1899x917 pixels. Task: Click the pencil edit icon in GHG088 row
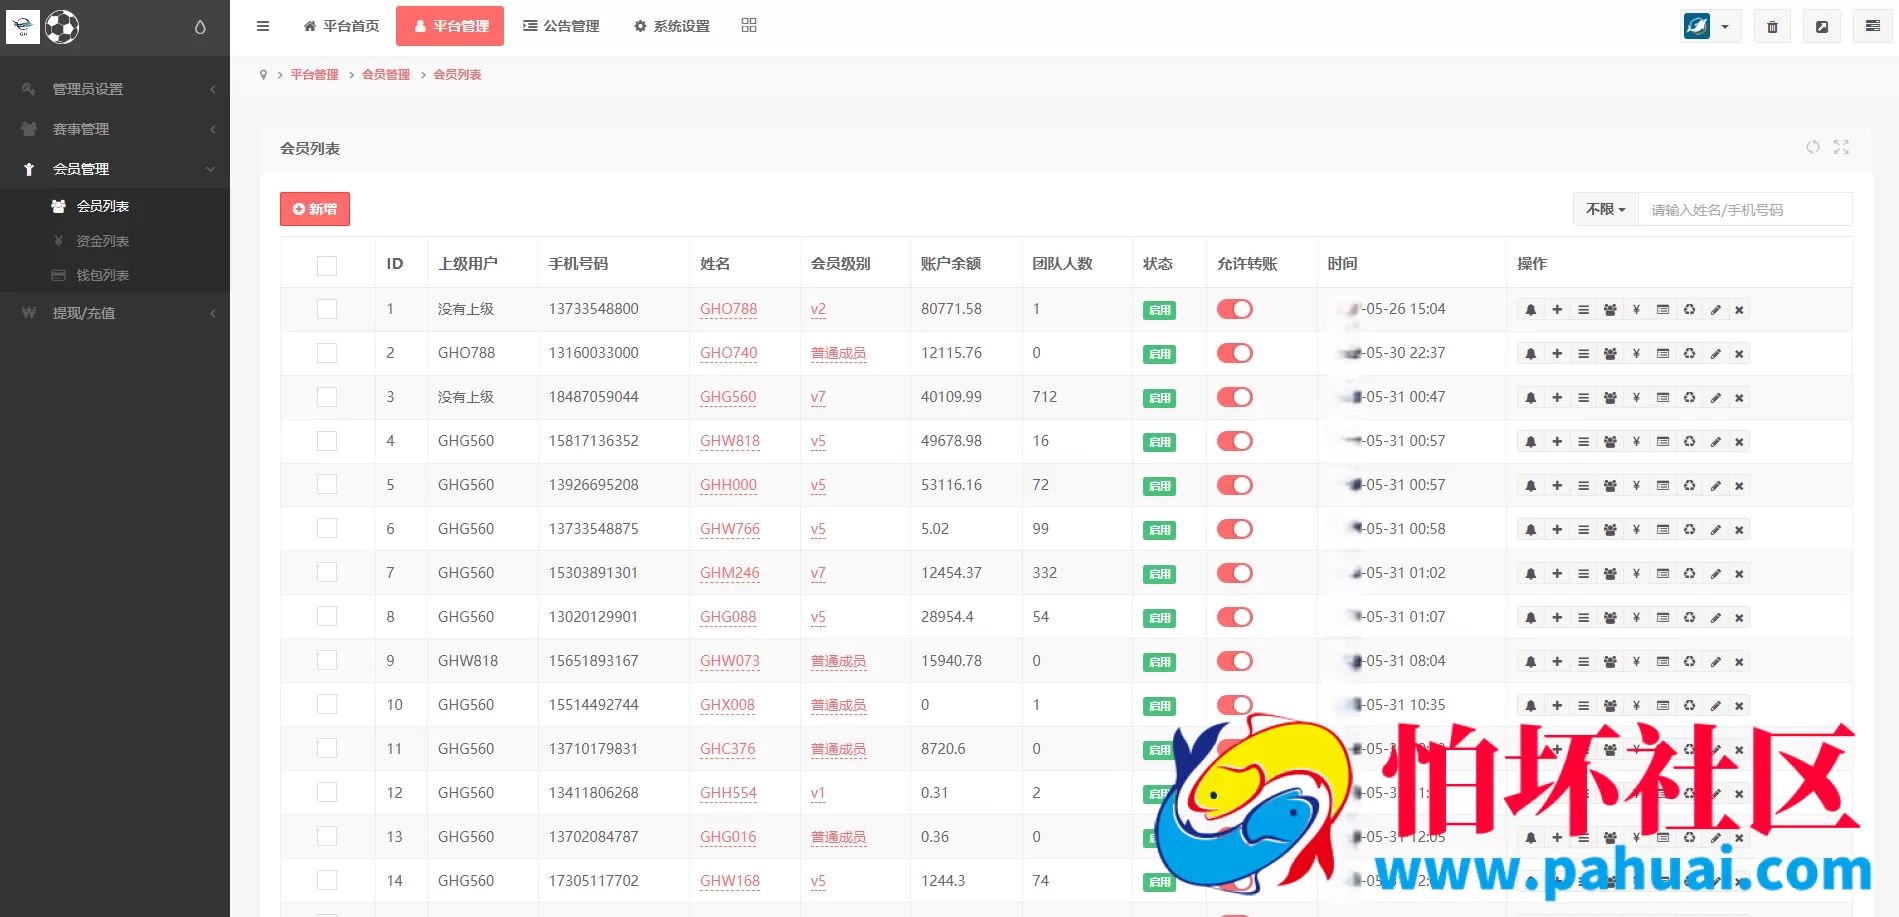coord(1715,618)
